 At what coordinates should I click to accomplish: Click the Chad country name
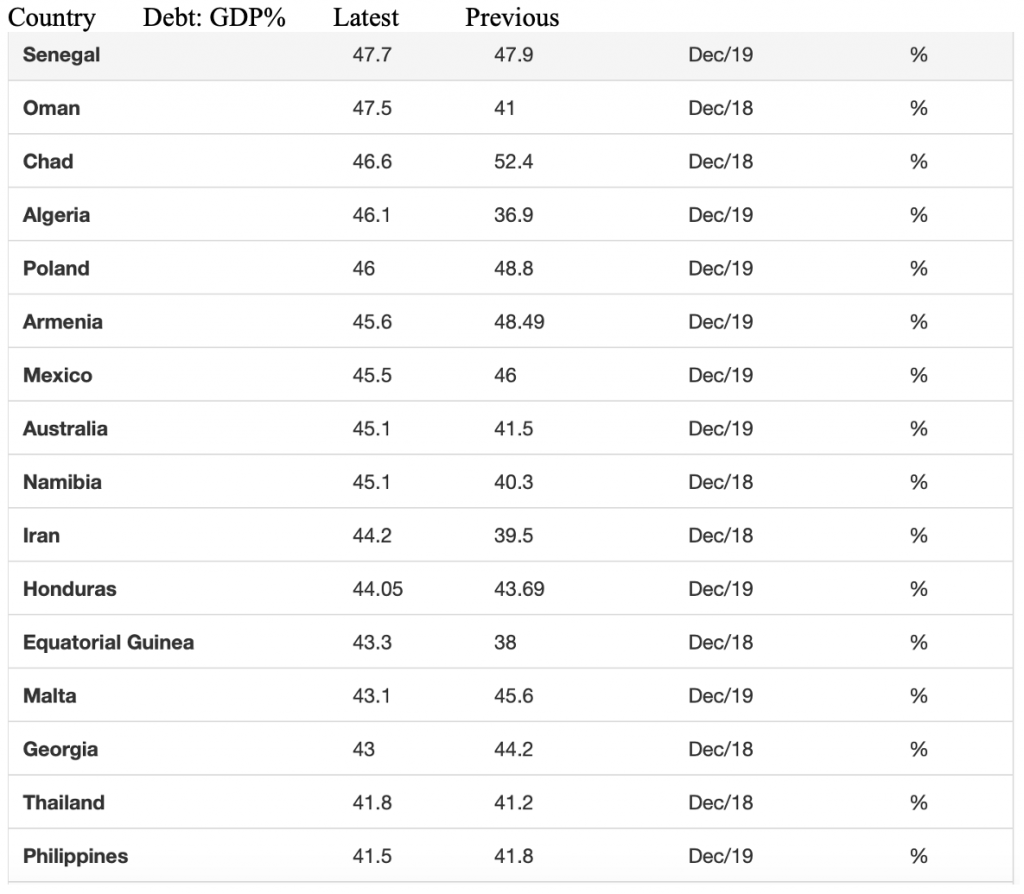(48, 162)
